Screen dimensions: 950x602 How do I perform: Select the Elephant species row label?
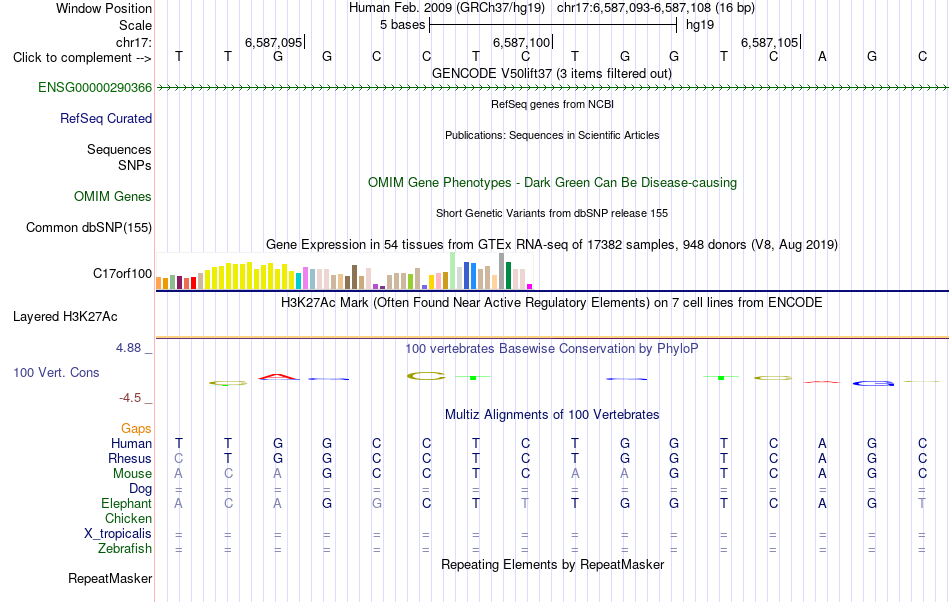tap(127, 504)
